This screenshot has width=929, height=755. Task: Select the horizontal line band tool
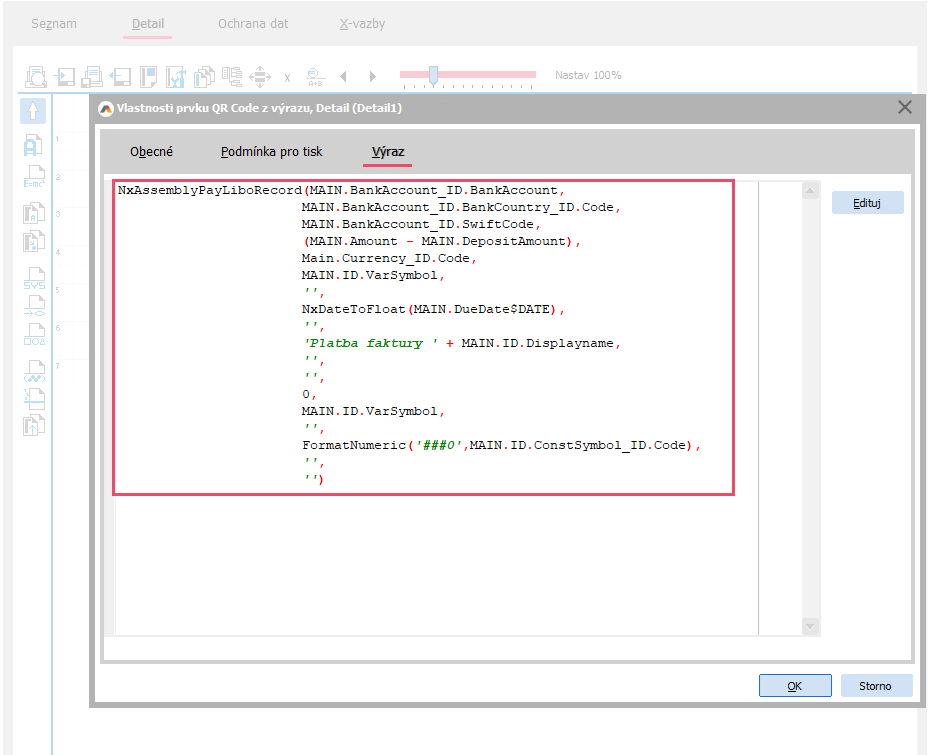[34, 399]
